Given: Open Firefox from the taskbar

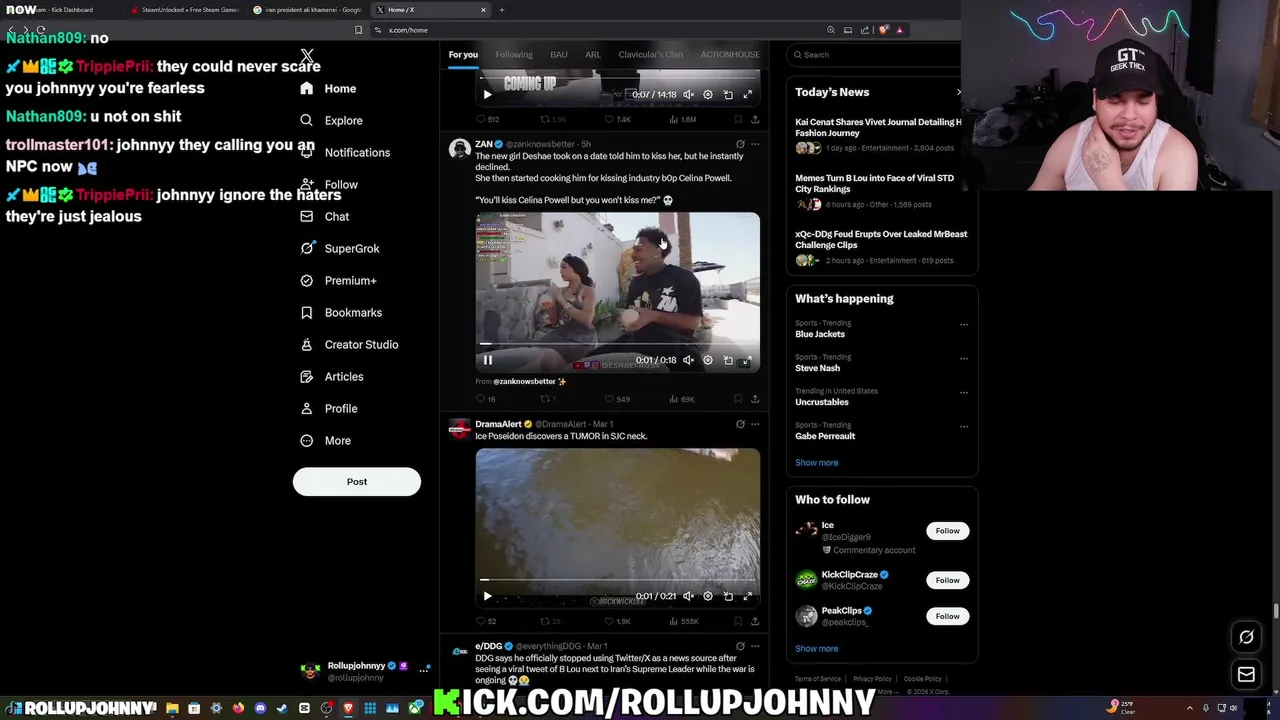Looking at the screenshot, I should [238, 708].
